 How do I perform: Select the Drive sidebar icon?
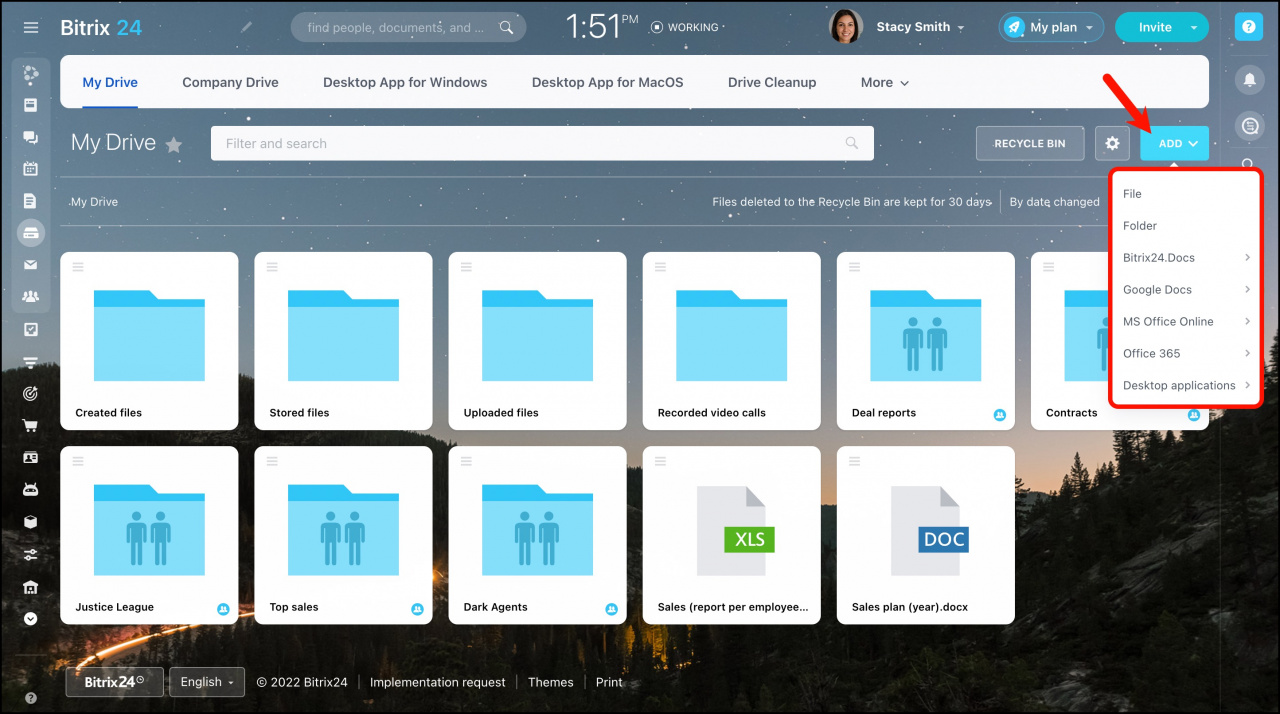coord(31,233)
